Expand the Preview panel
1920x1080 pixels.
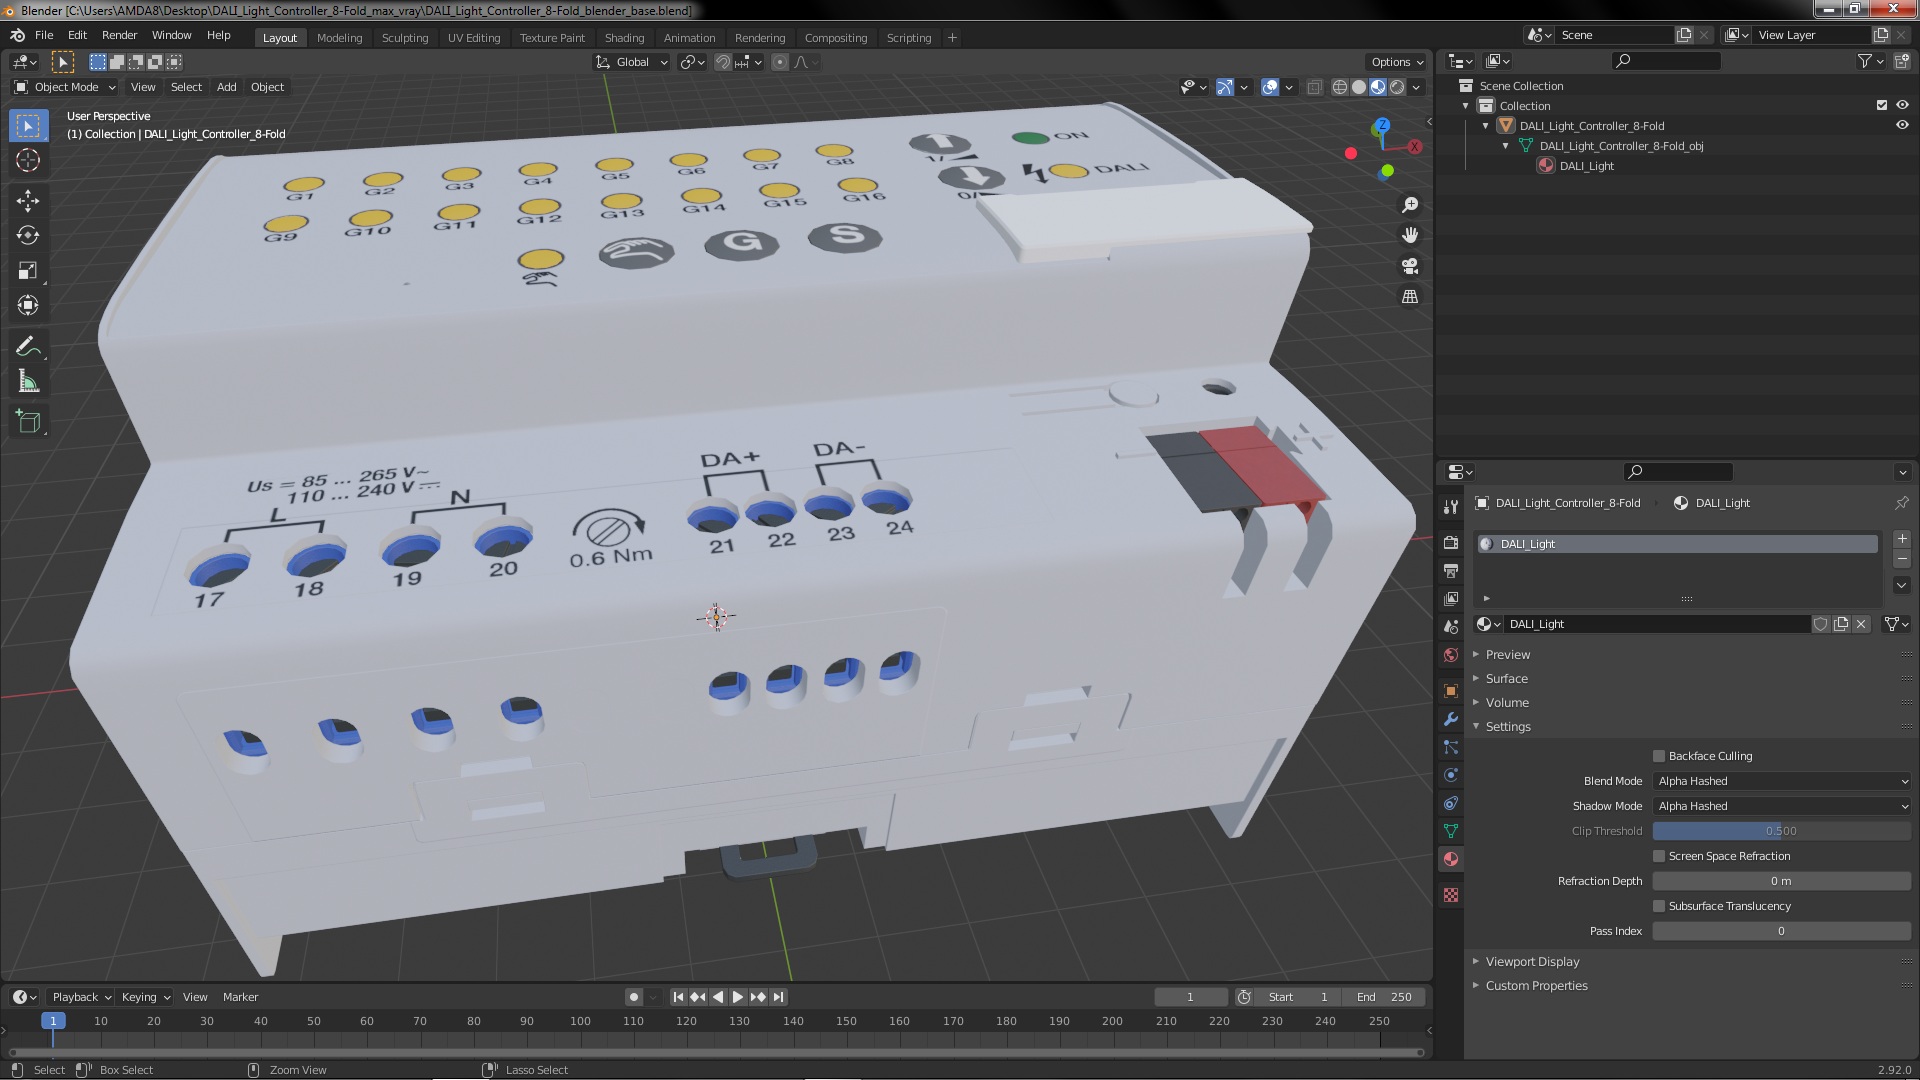[x=1508, y=655]
